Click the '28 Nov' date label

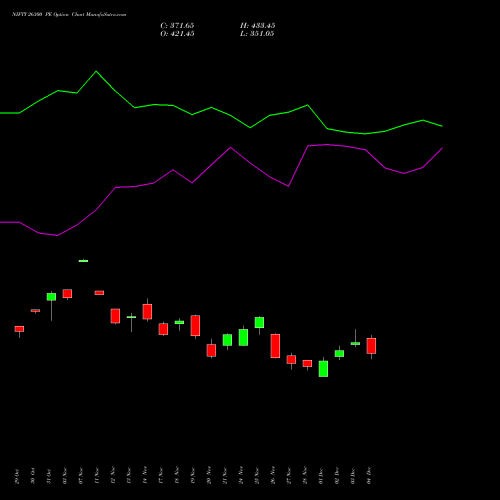pyautogui.click(x=305, y=475)
